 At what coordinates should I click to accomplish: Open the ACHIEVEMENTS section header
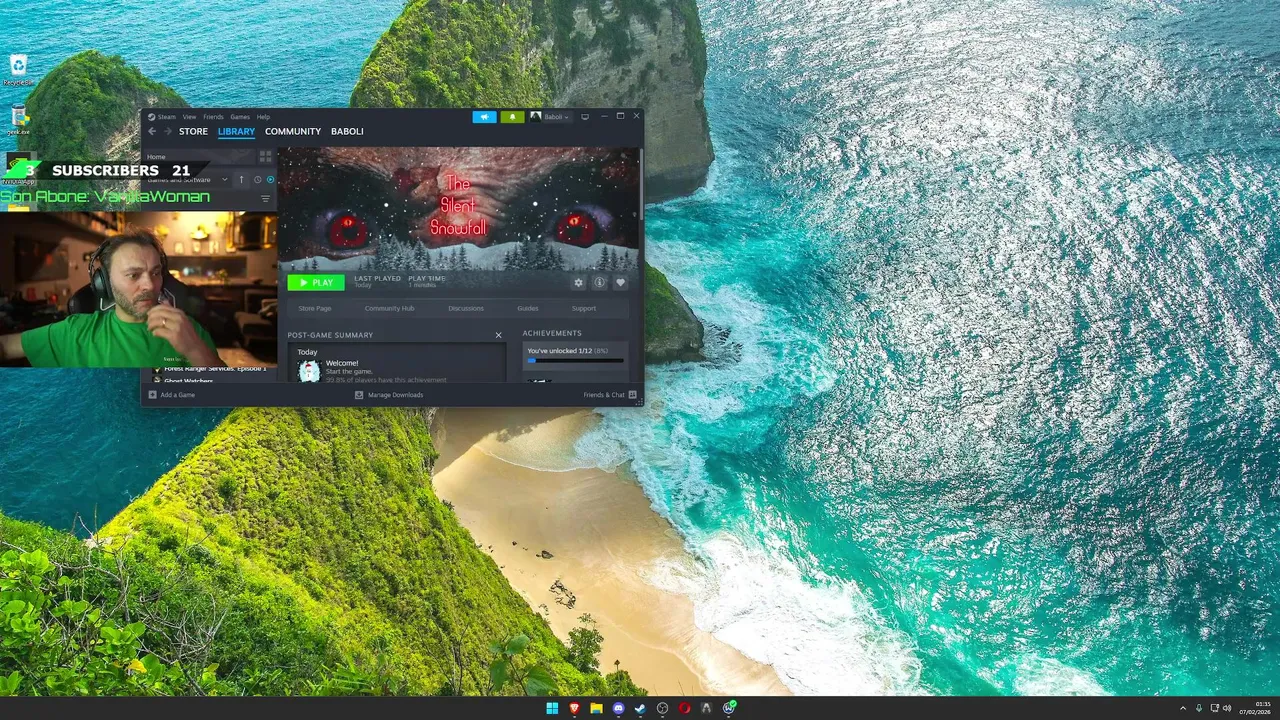pos(552,333)
